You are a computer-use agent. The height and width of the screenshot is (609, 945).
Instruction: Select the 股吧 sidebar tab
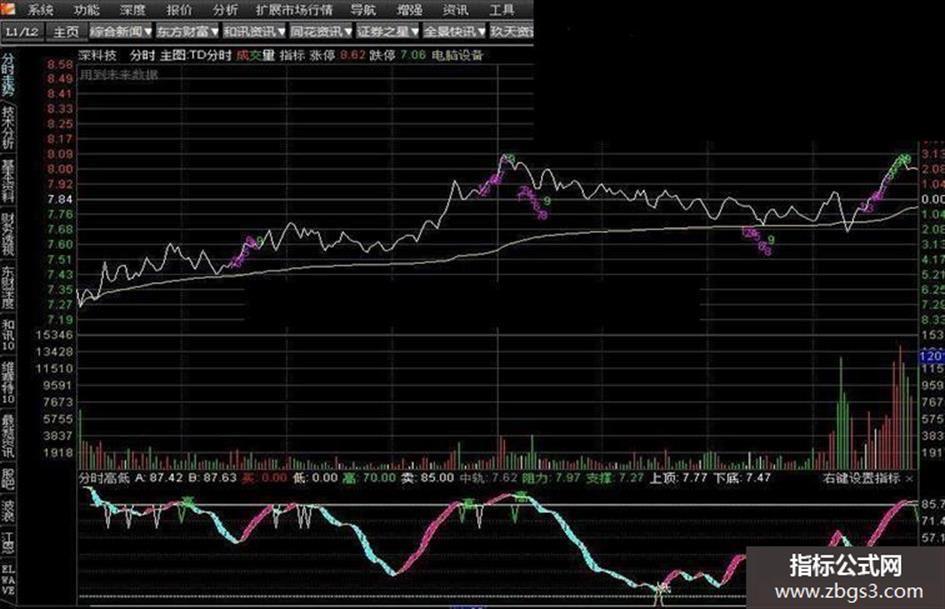tap(8, 479)
